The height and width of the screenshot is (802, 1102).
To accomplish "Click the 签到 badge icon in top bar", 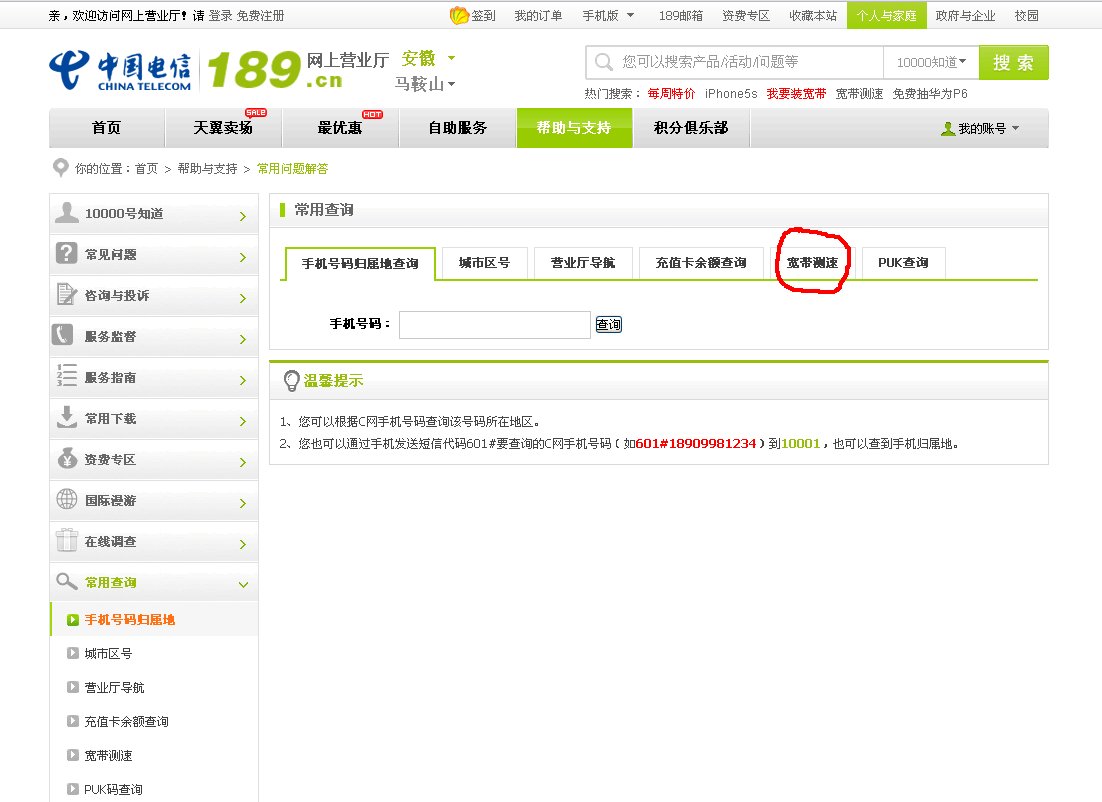I will click(x=459, y=15).
